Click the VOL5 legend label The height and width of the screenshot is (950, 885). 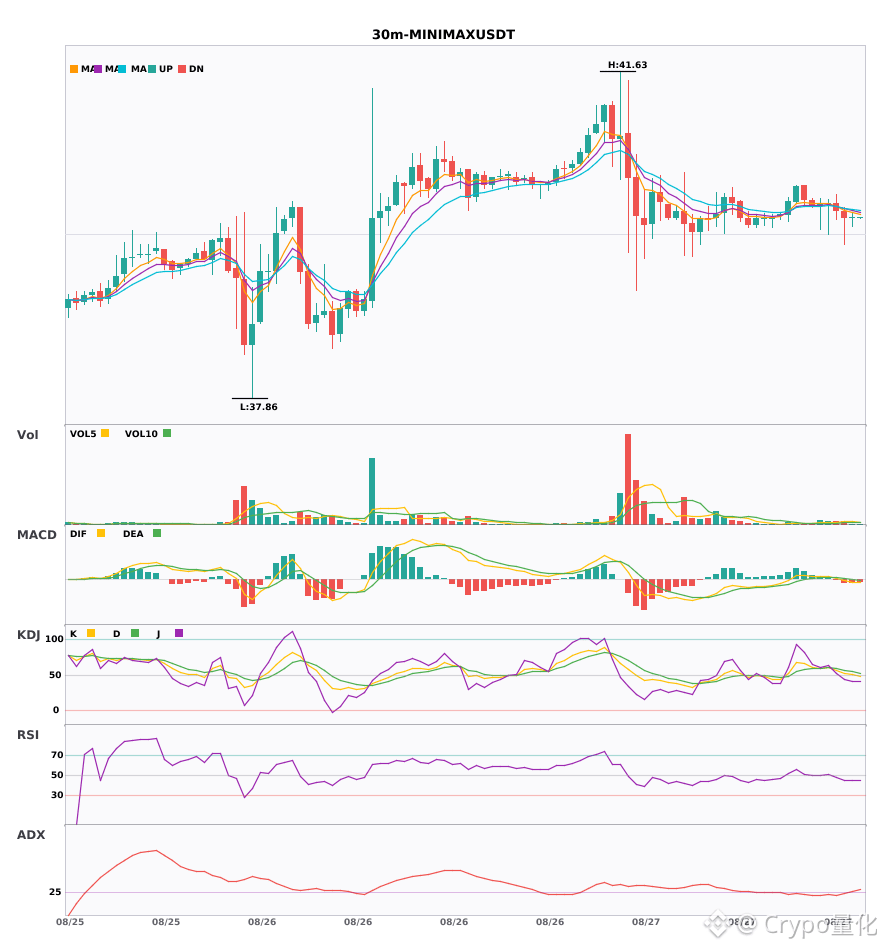pyautogui.click(x=83, y=434)
